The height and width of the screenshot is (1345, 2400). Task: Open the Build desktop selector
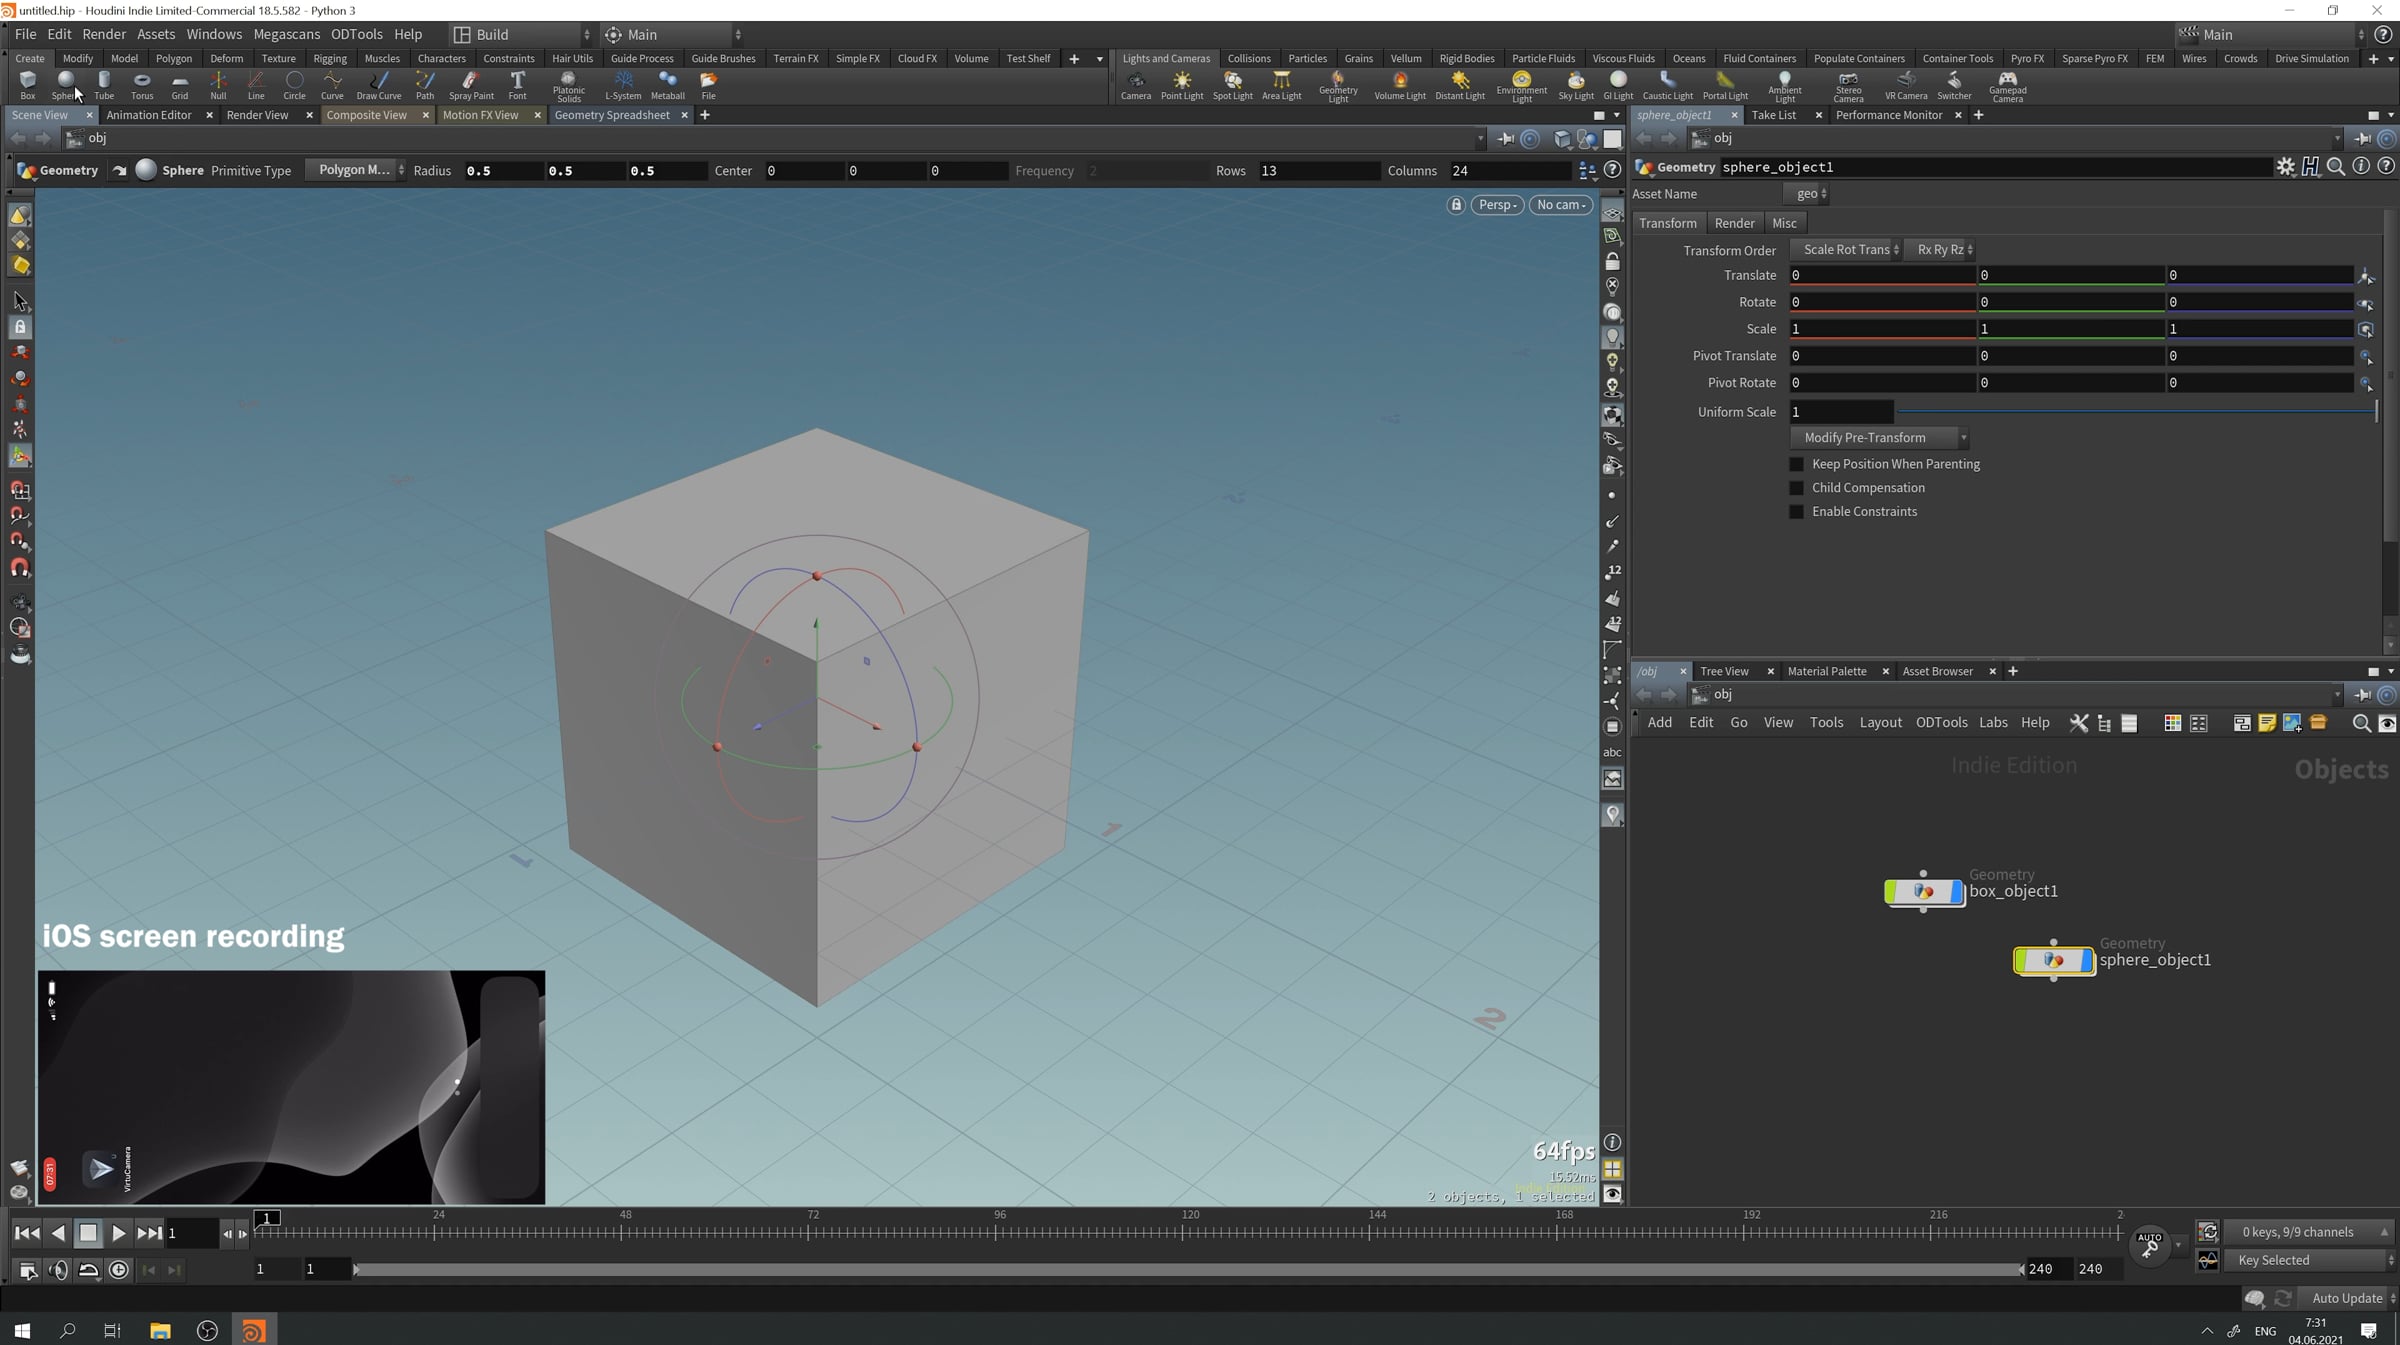(x=521, y=34)
